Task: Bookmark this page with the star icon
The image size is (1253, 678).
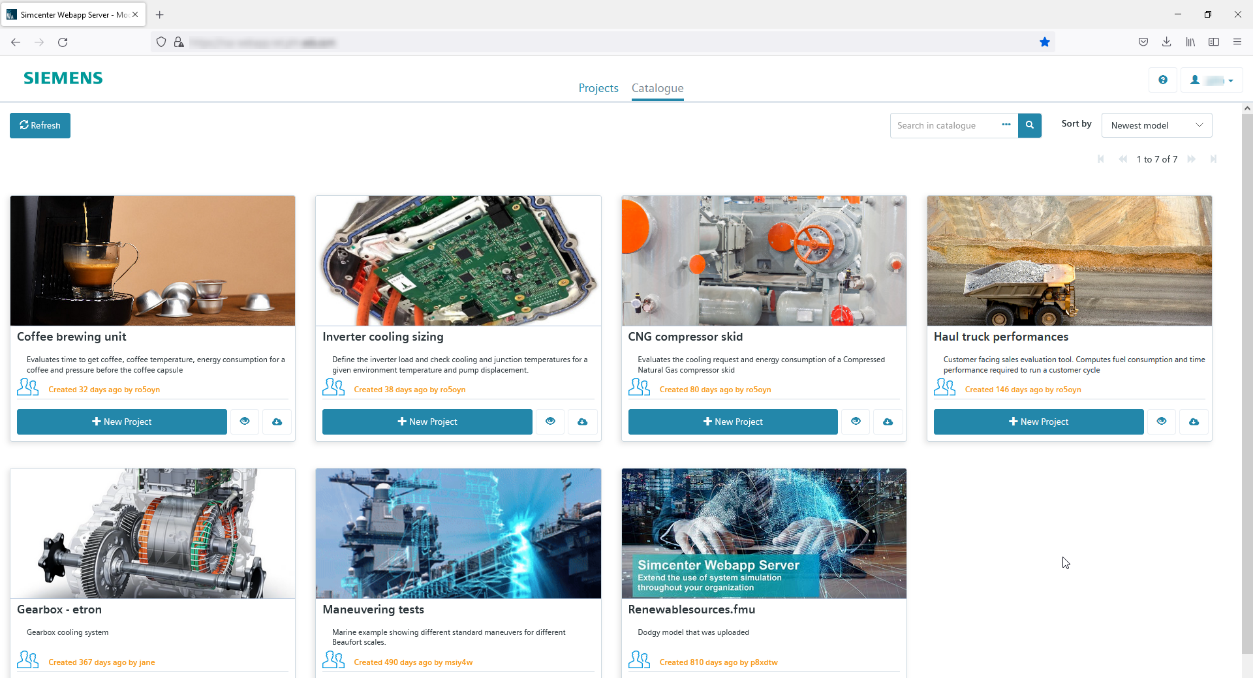Action: (x=1045, y=42)
